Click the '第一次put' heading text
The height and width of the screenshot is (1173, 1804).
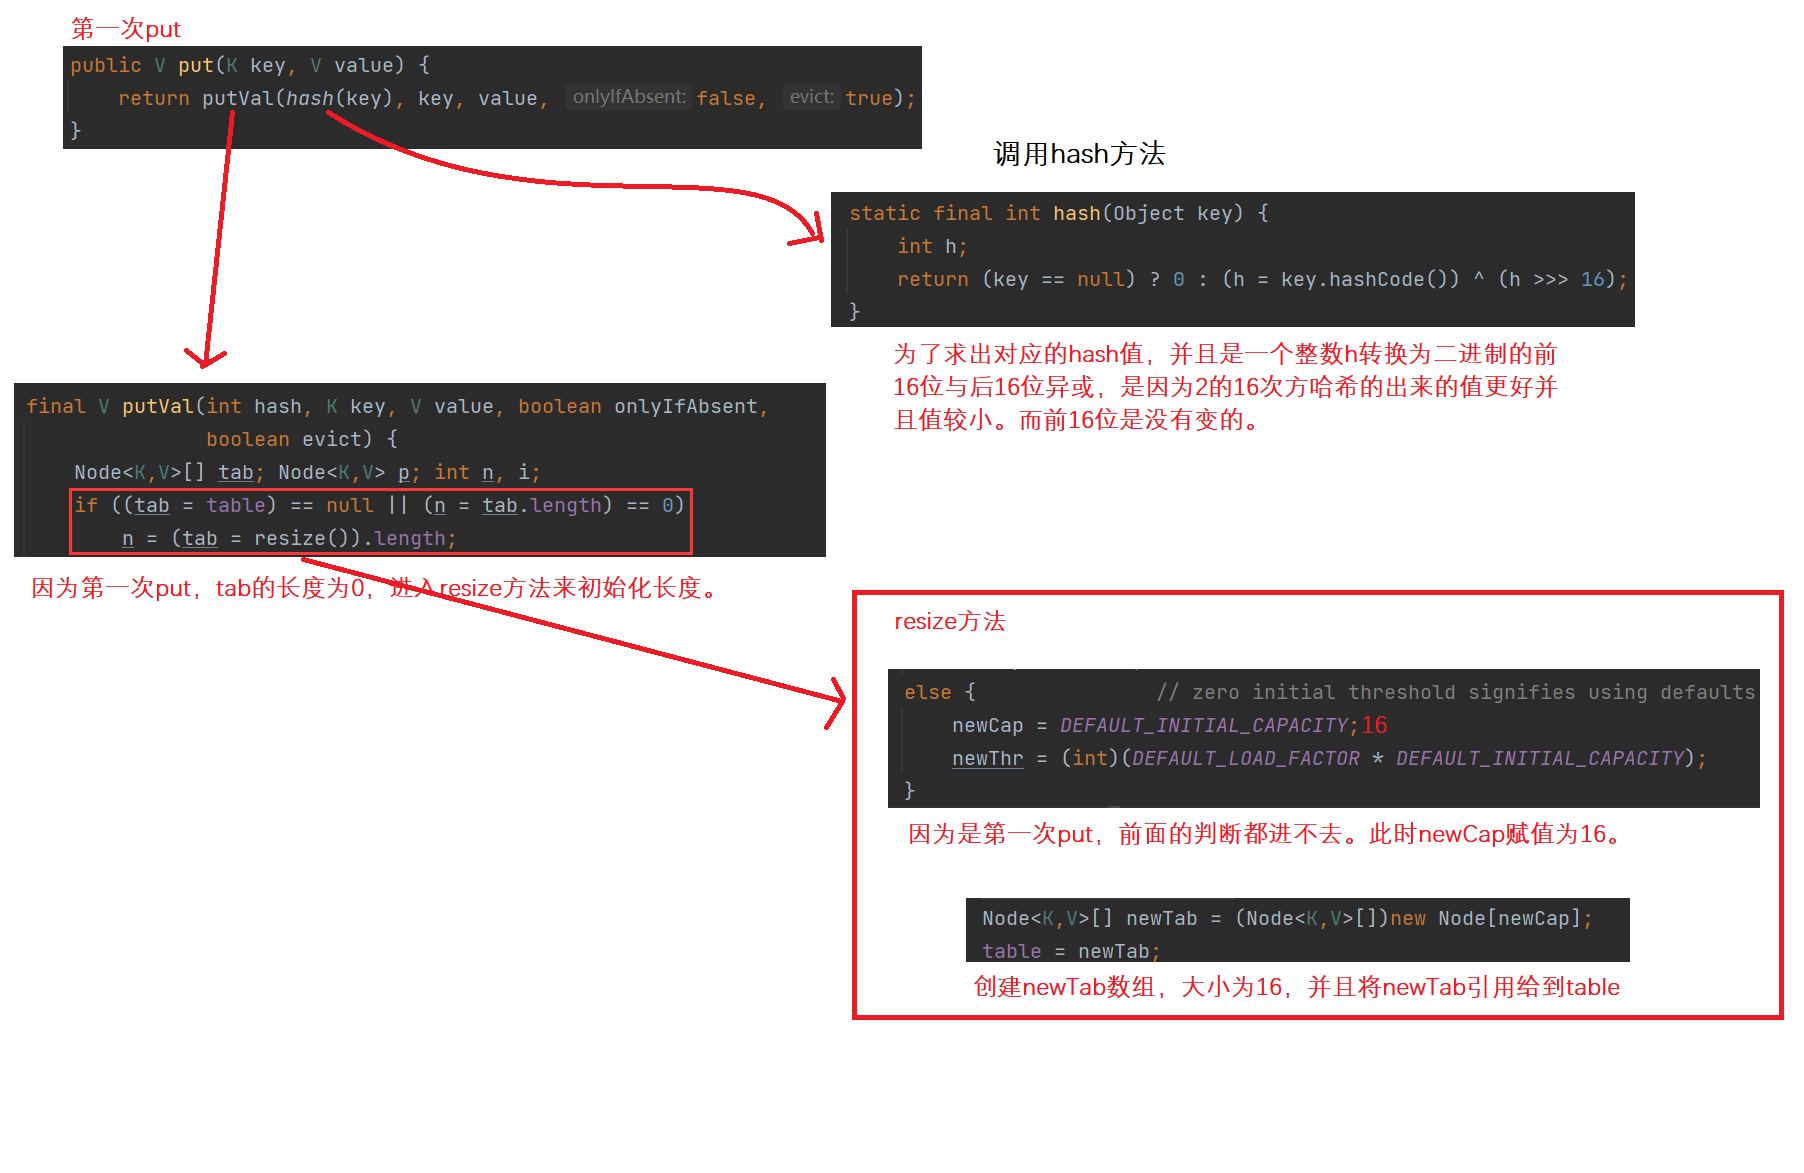(x=126, y=29)
